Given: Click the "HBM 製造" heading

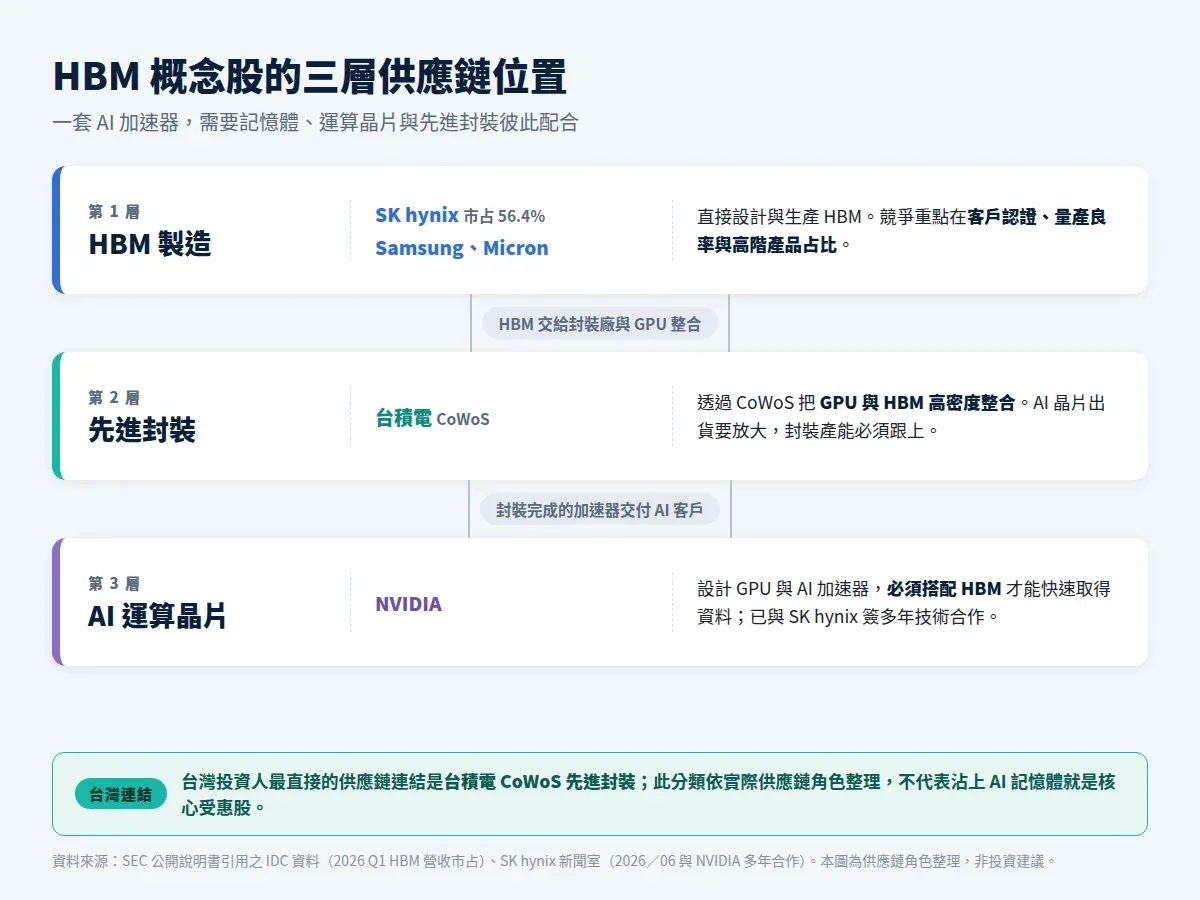Looking at the screenshot, I should [150, 244].
